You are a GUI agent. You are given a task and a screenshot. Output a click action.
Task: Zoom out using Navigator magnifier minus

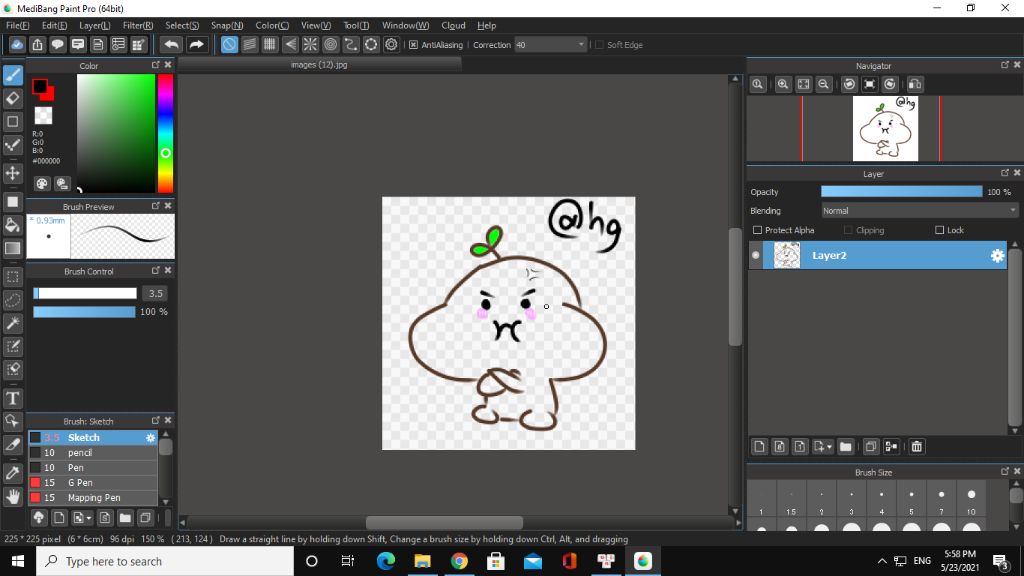tap(824, 84)
